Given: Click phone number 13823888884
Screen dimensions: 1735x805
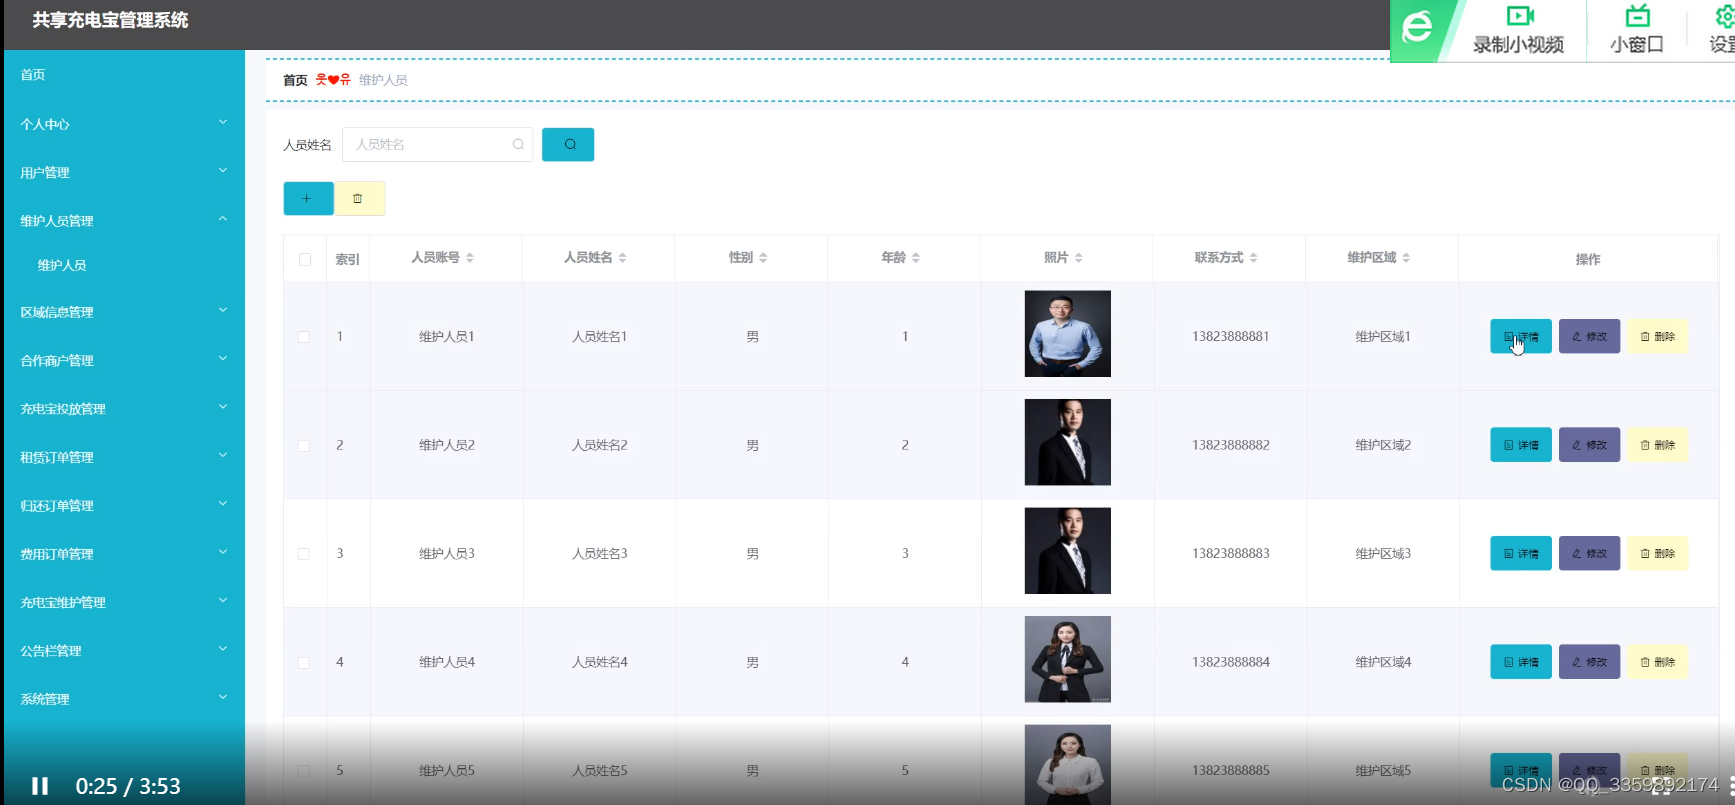Looking at the screenshot, I should [x=1230, y=662].
